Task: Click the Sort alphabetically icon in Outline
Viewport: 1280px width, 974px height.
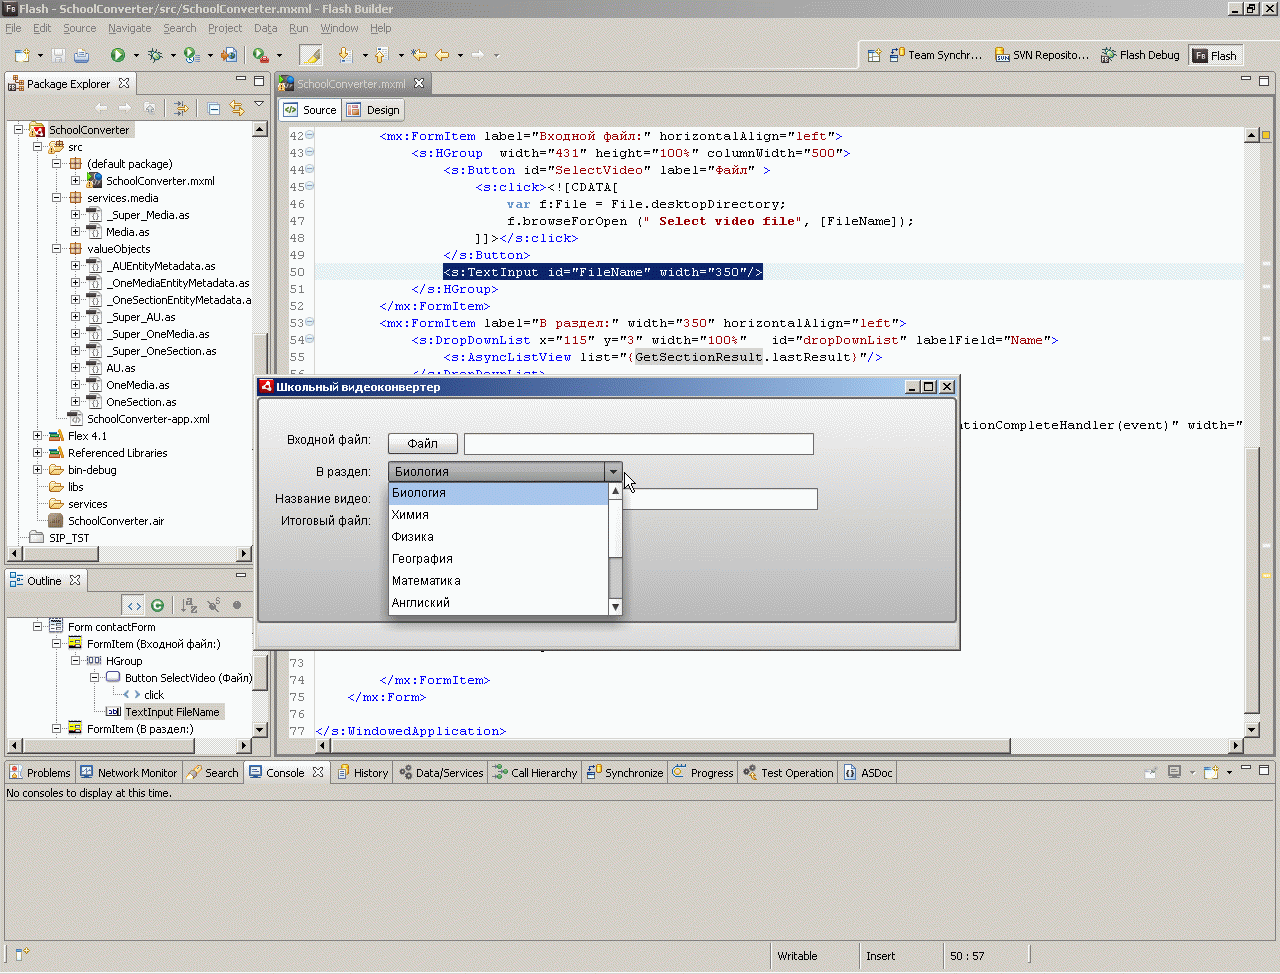Action: click(x=189, y=605)
